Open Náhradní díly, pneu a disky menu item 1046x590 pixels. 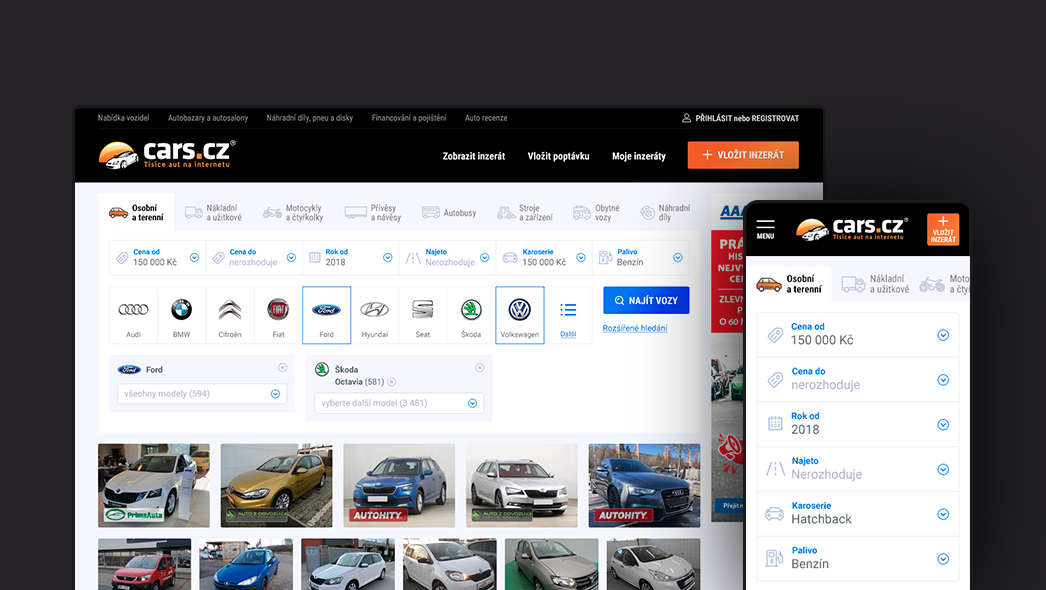310,118
